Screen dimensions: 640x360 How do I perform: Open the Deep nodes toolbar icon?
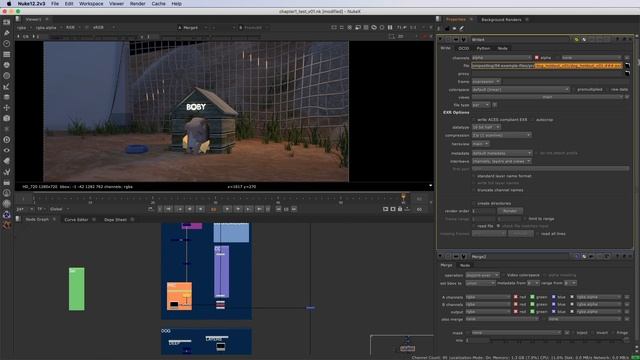click(x=7, y=140)
